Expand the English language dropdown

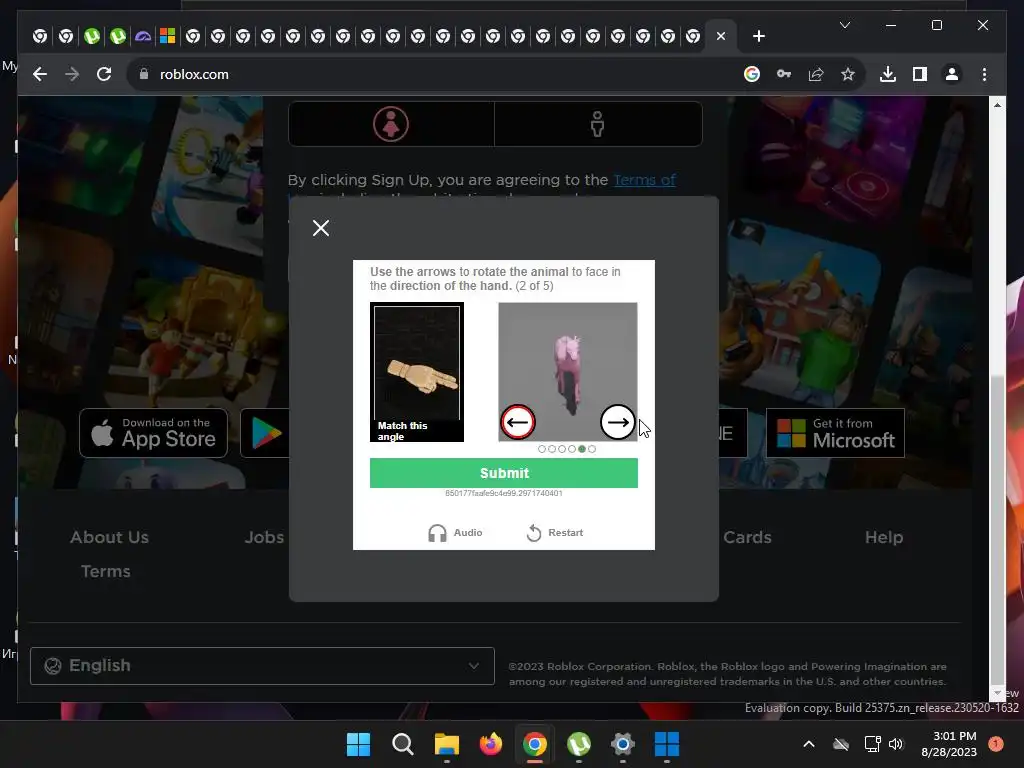point(263,666)
